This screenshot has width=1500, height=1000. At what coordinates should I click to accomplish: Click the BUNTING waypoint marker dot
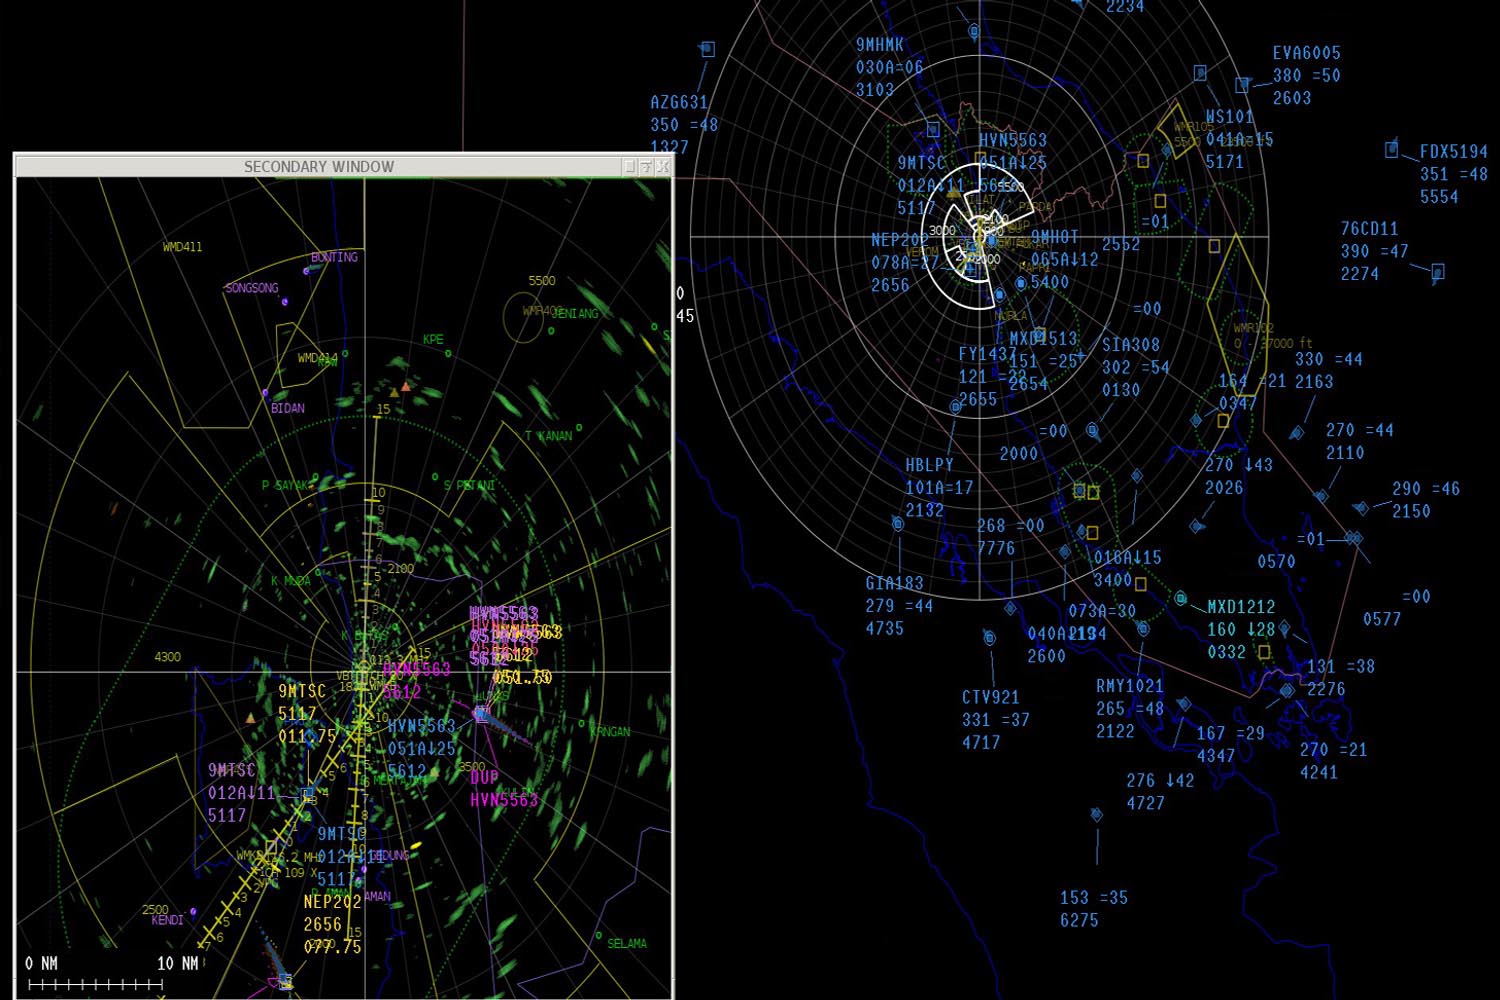point(307,270)
